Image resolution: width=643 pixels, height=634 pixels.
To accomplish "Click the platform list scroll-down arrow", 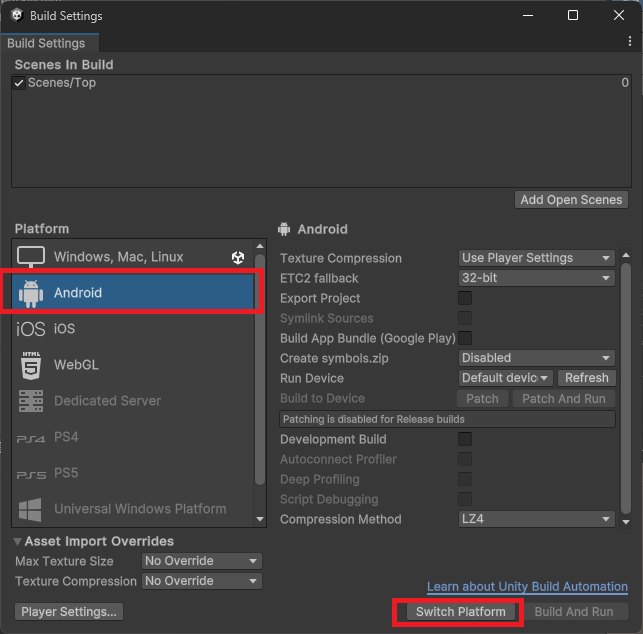I will (260, 519).
